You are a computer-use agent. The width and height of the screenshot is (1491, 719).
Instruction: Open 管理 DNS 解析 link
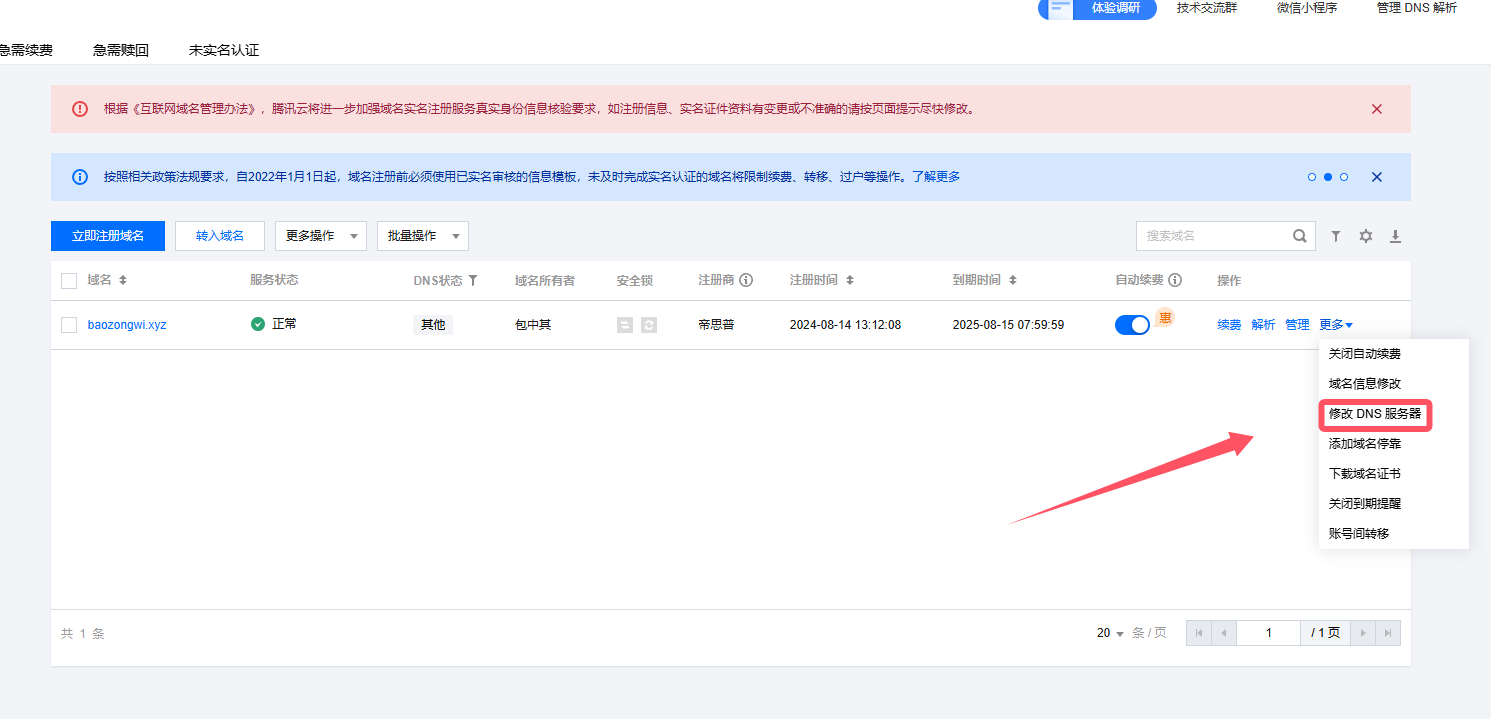point(1416,8)
